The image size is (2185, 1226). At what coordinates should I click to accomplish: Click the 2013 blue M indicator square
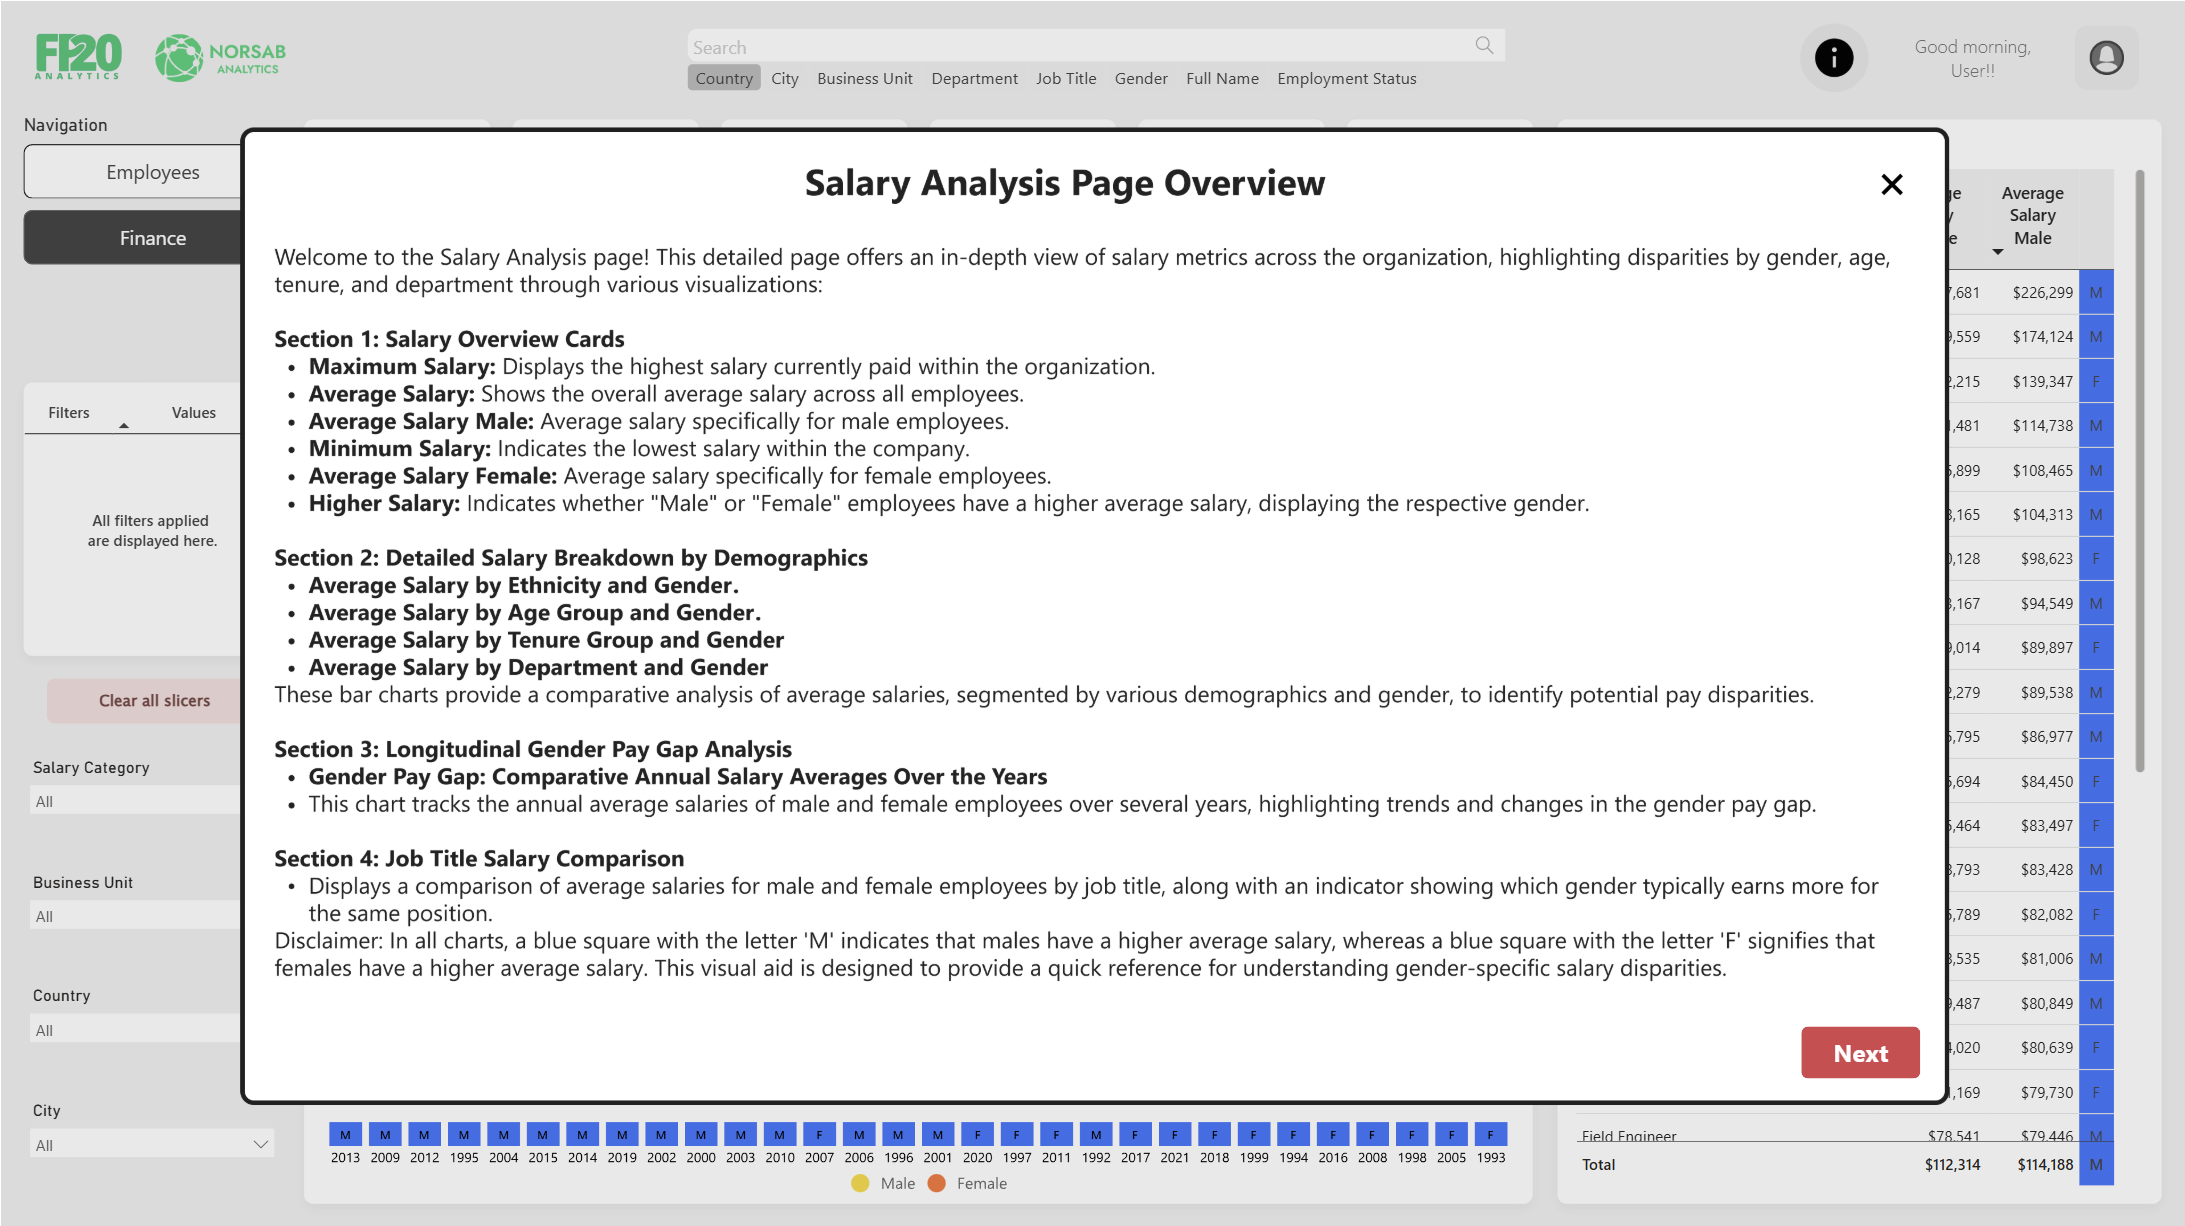[345, 1134]
